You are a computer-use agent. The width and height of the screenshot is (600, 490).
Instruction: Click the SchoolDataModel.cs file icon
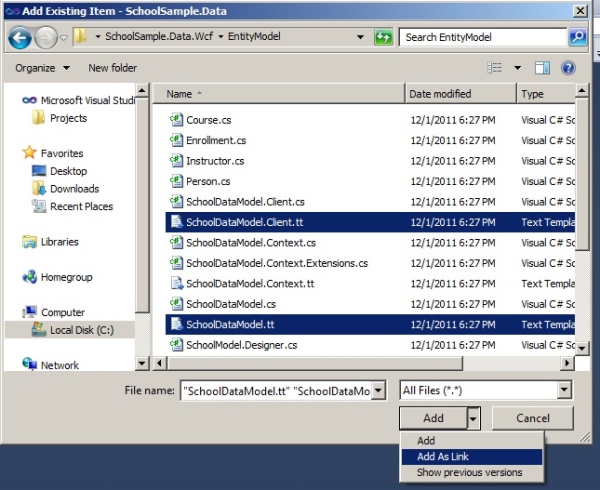[176, 304]
